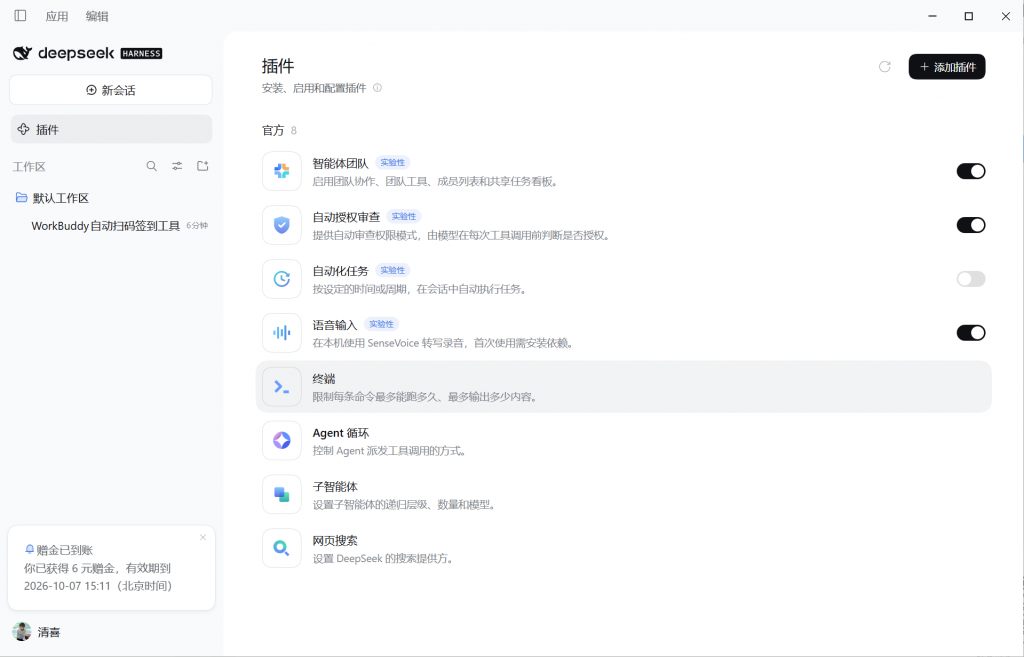Screen dimensions: 1024x657
Task: Select the 终端 plugin title
Action: pyautogui.click(x=324, y=379)
